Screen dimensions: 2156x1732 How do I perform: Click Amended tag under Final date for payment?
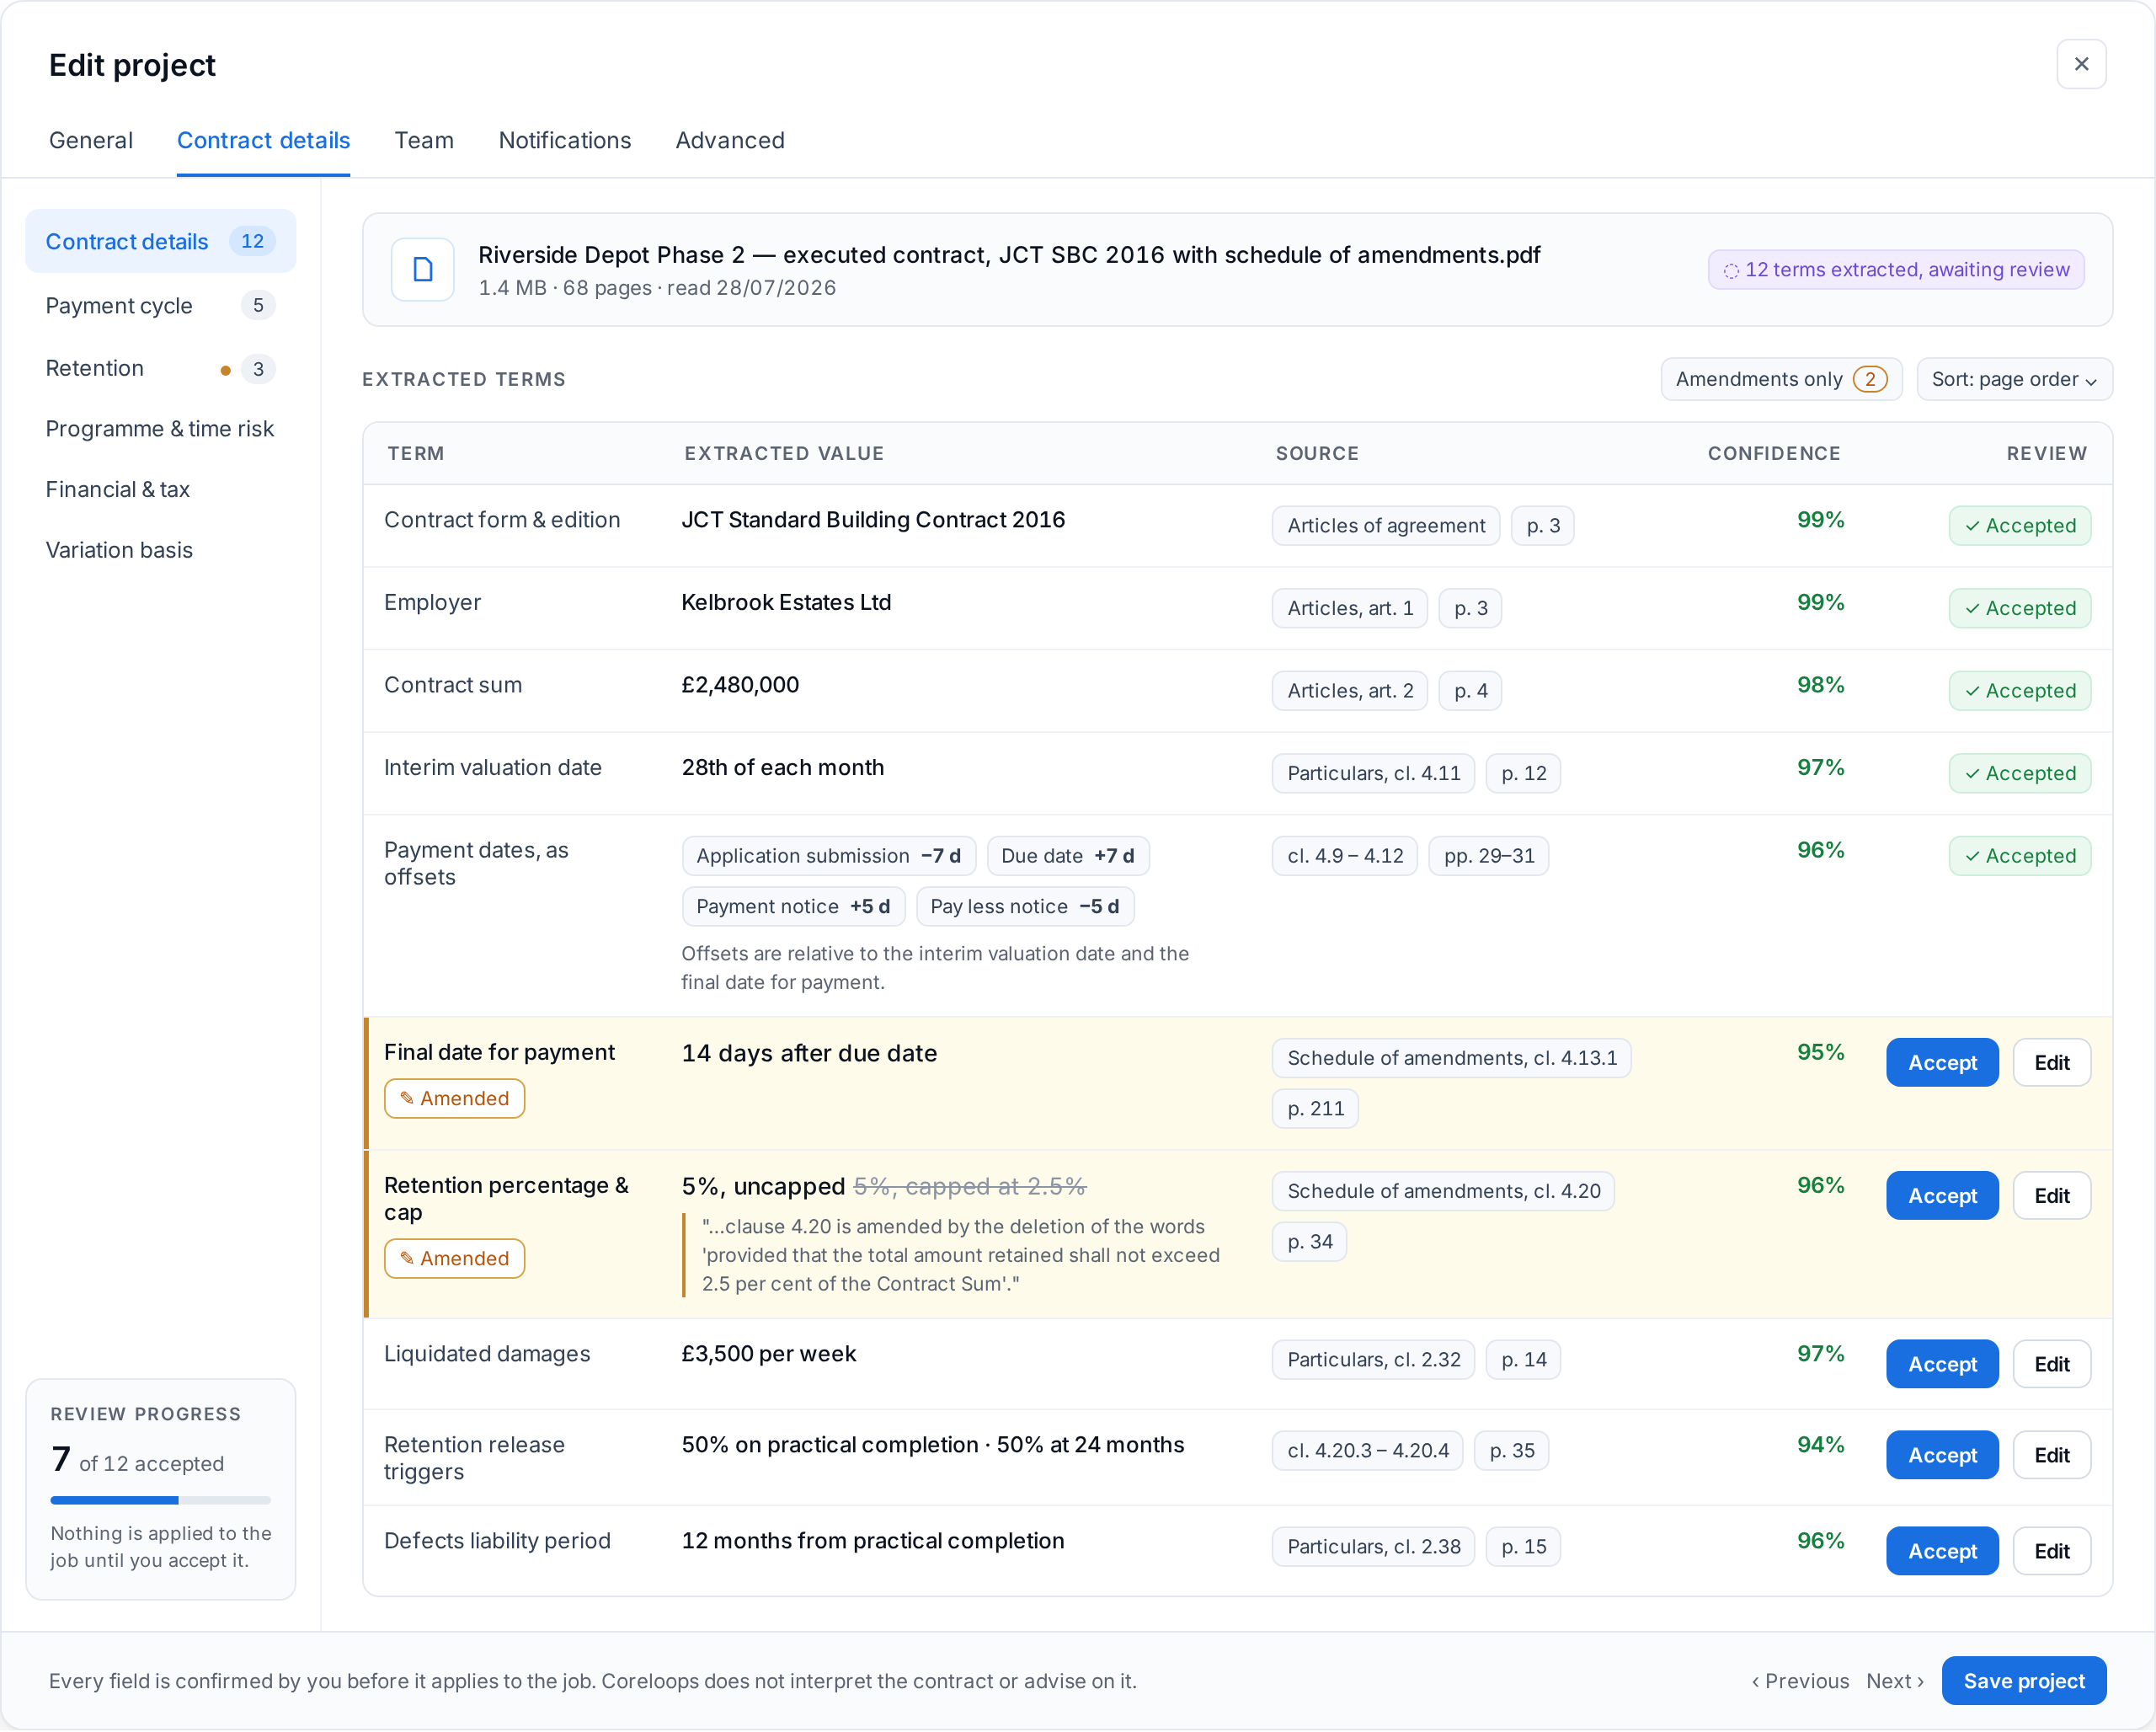pyautogui.click(x=454, y=1099)
